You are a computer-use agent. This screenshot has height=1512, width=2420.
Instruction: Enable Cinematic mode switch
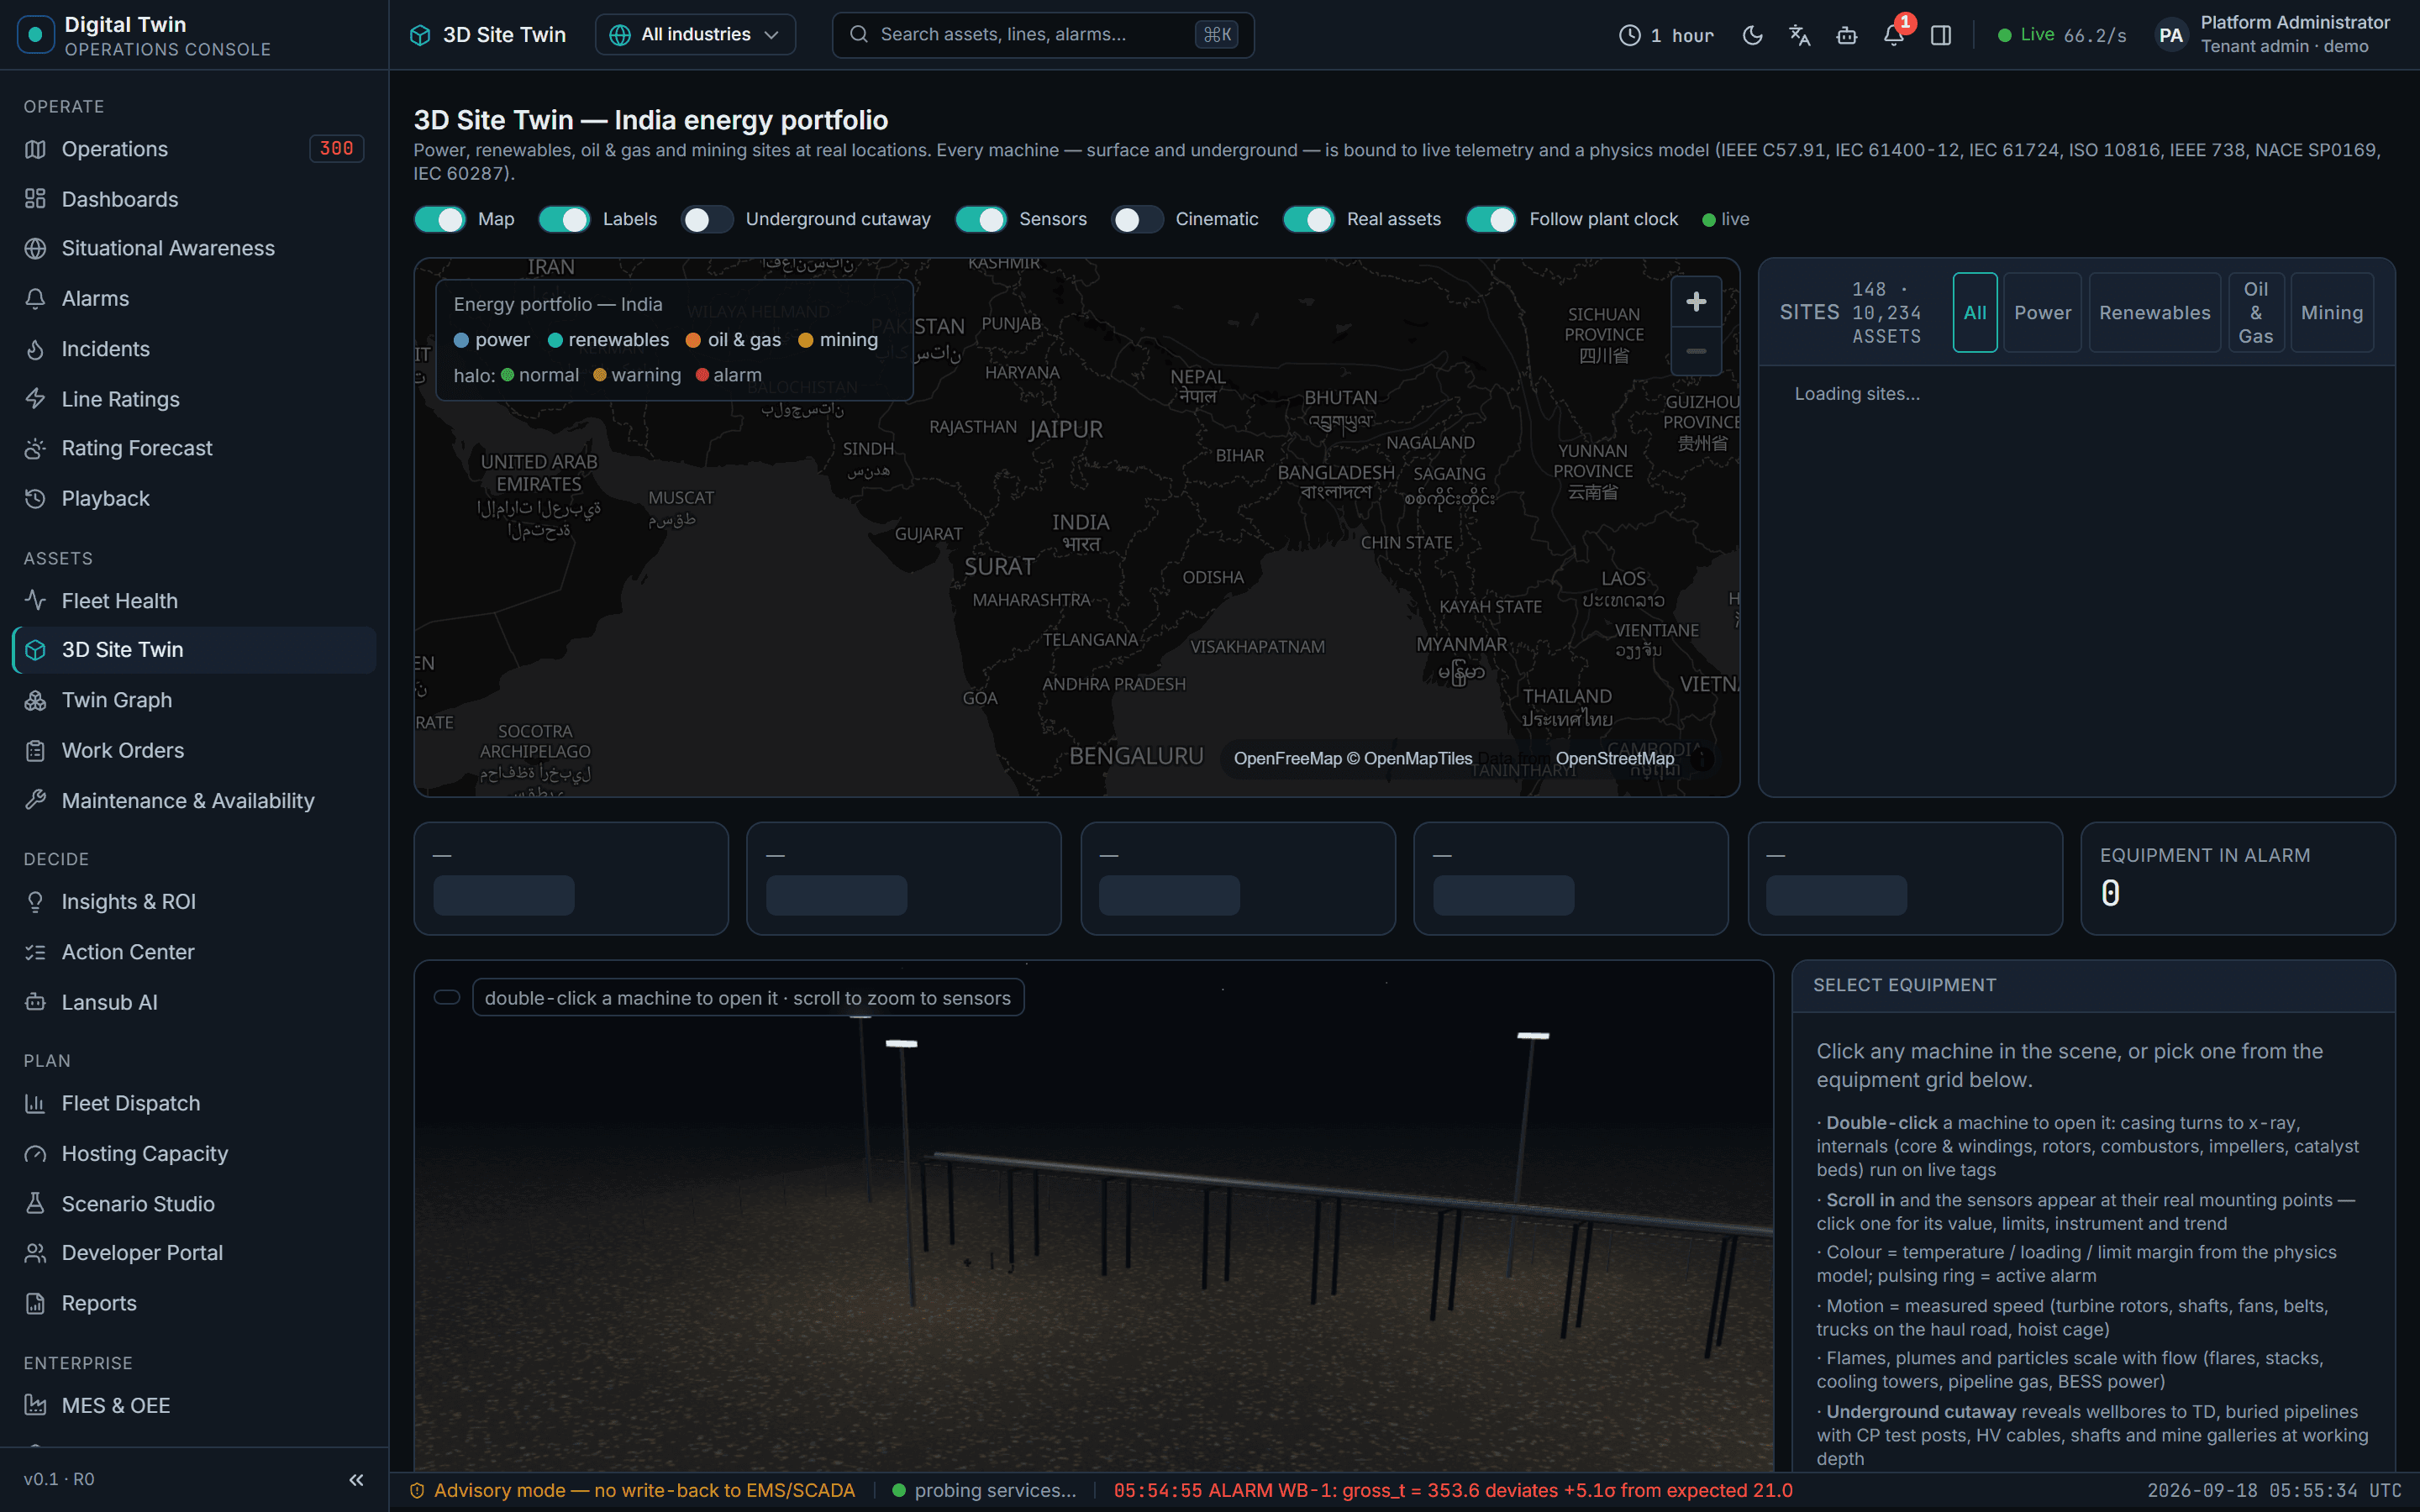click(x=1137, y=219)
